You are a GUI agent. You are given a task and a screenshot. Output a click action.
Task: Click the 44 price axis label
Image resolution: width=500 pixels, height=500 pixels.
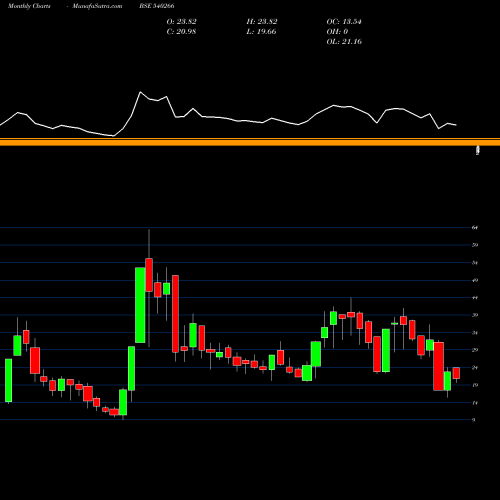click(x=475, y=298)
